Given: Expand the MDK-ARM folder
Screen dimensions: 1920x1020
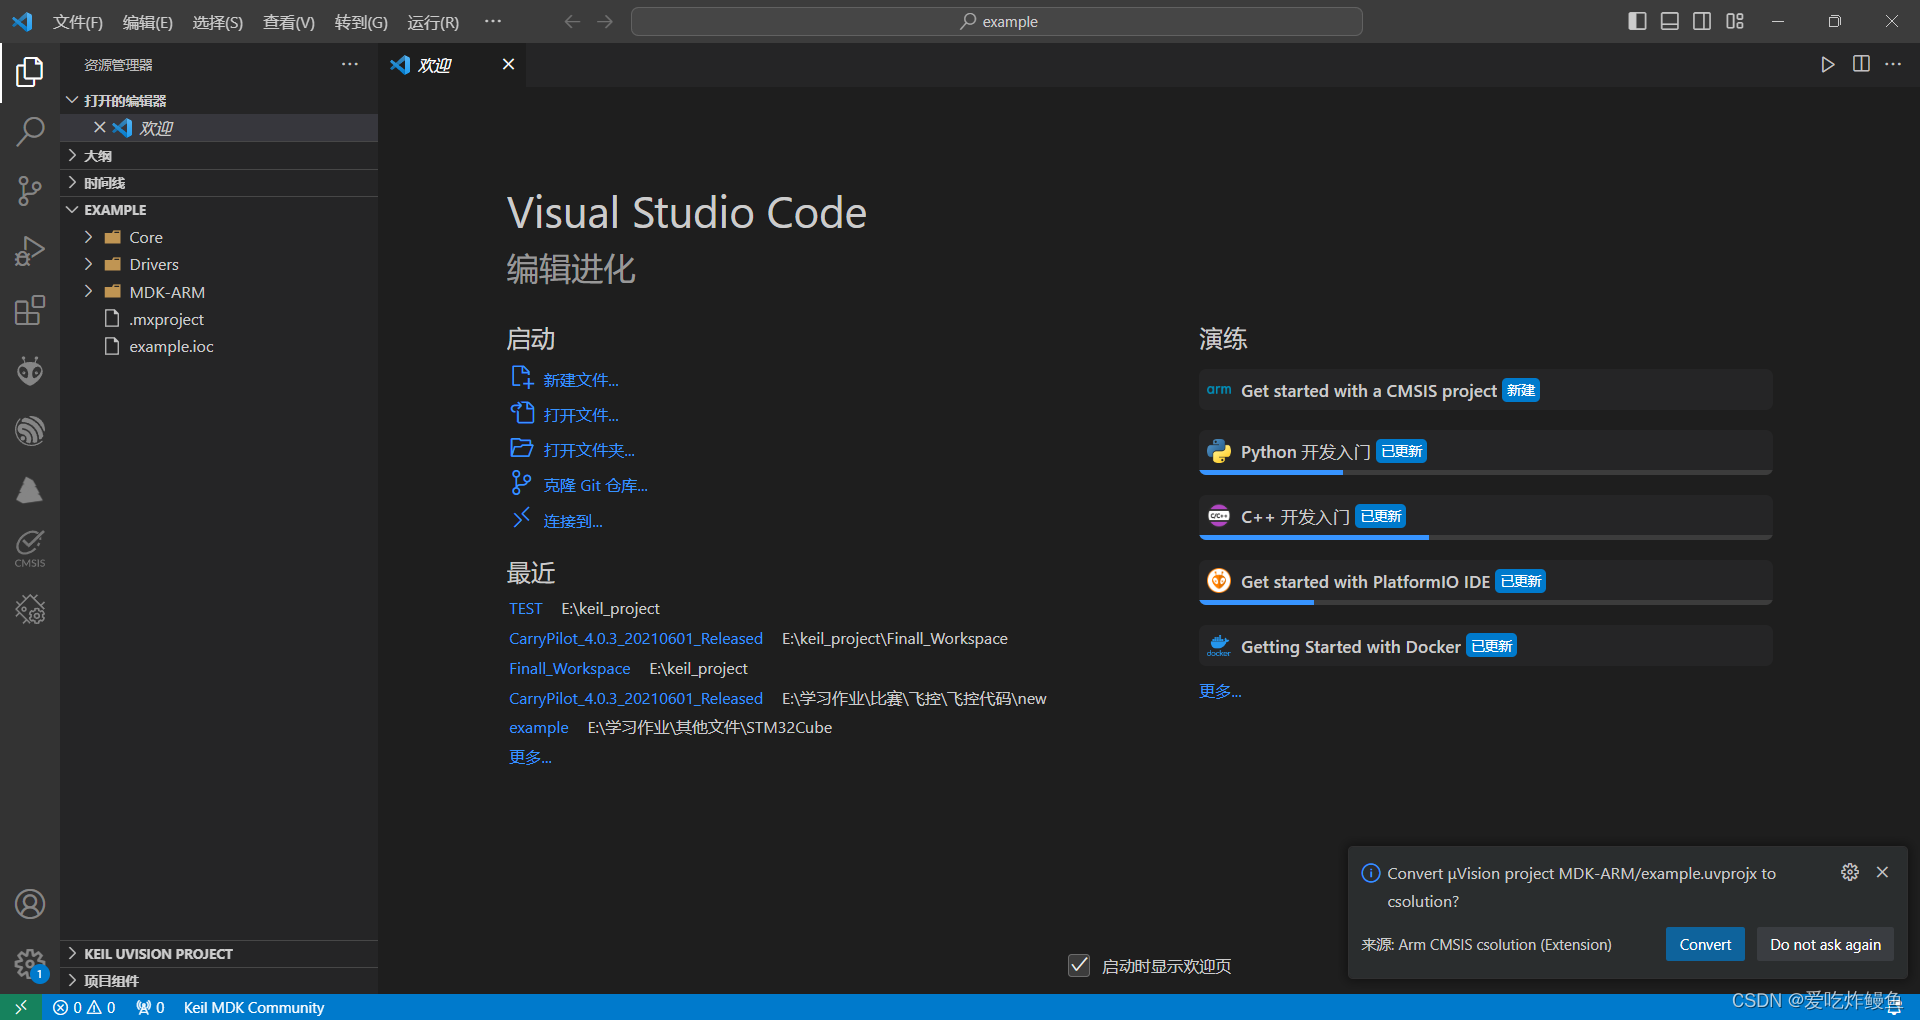Looking at the screenshot, I should pyautogui.click(x=219, y=292).
